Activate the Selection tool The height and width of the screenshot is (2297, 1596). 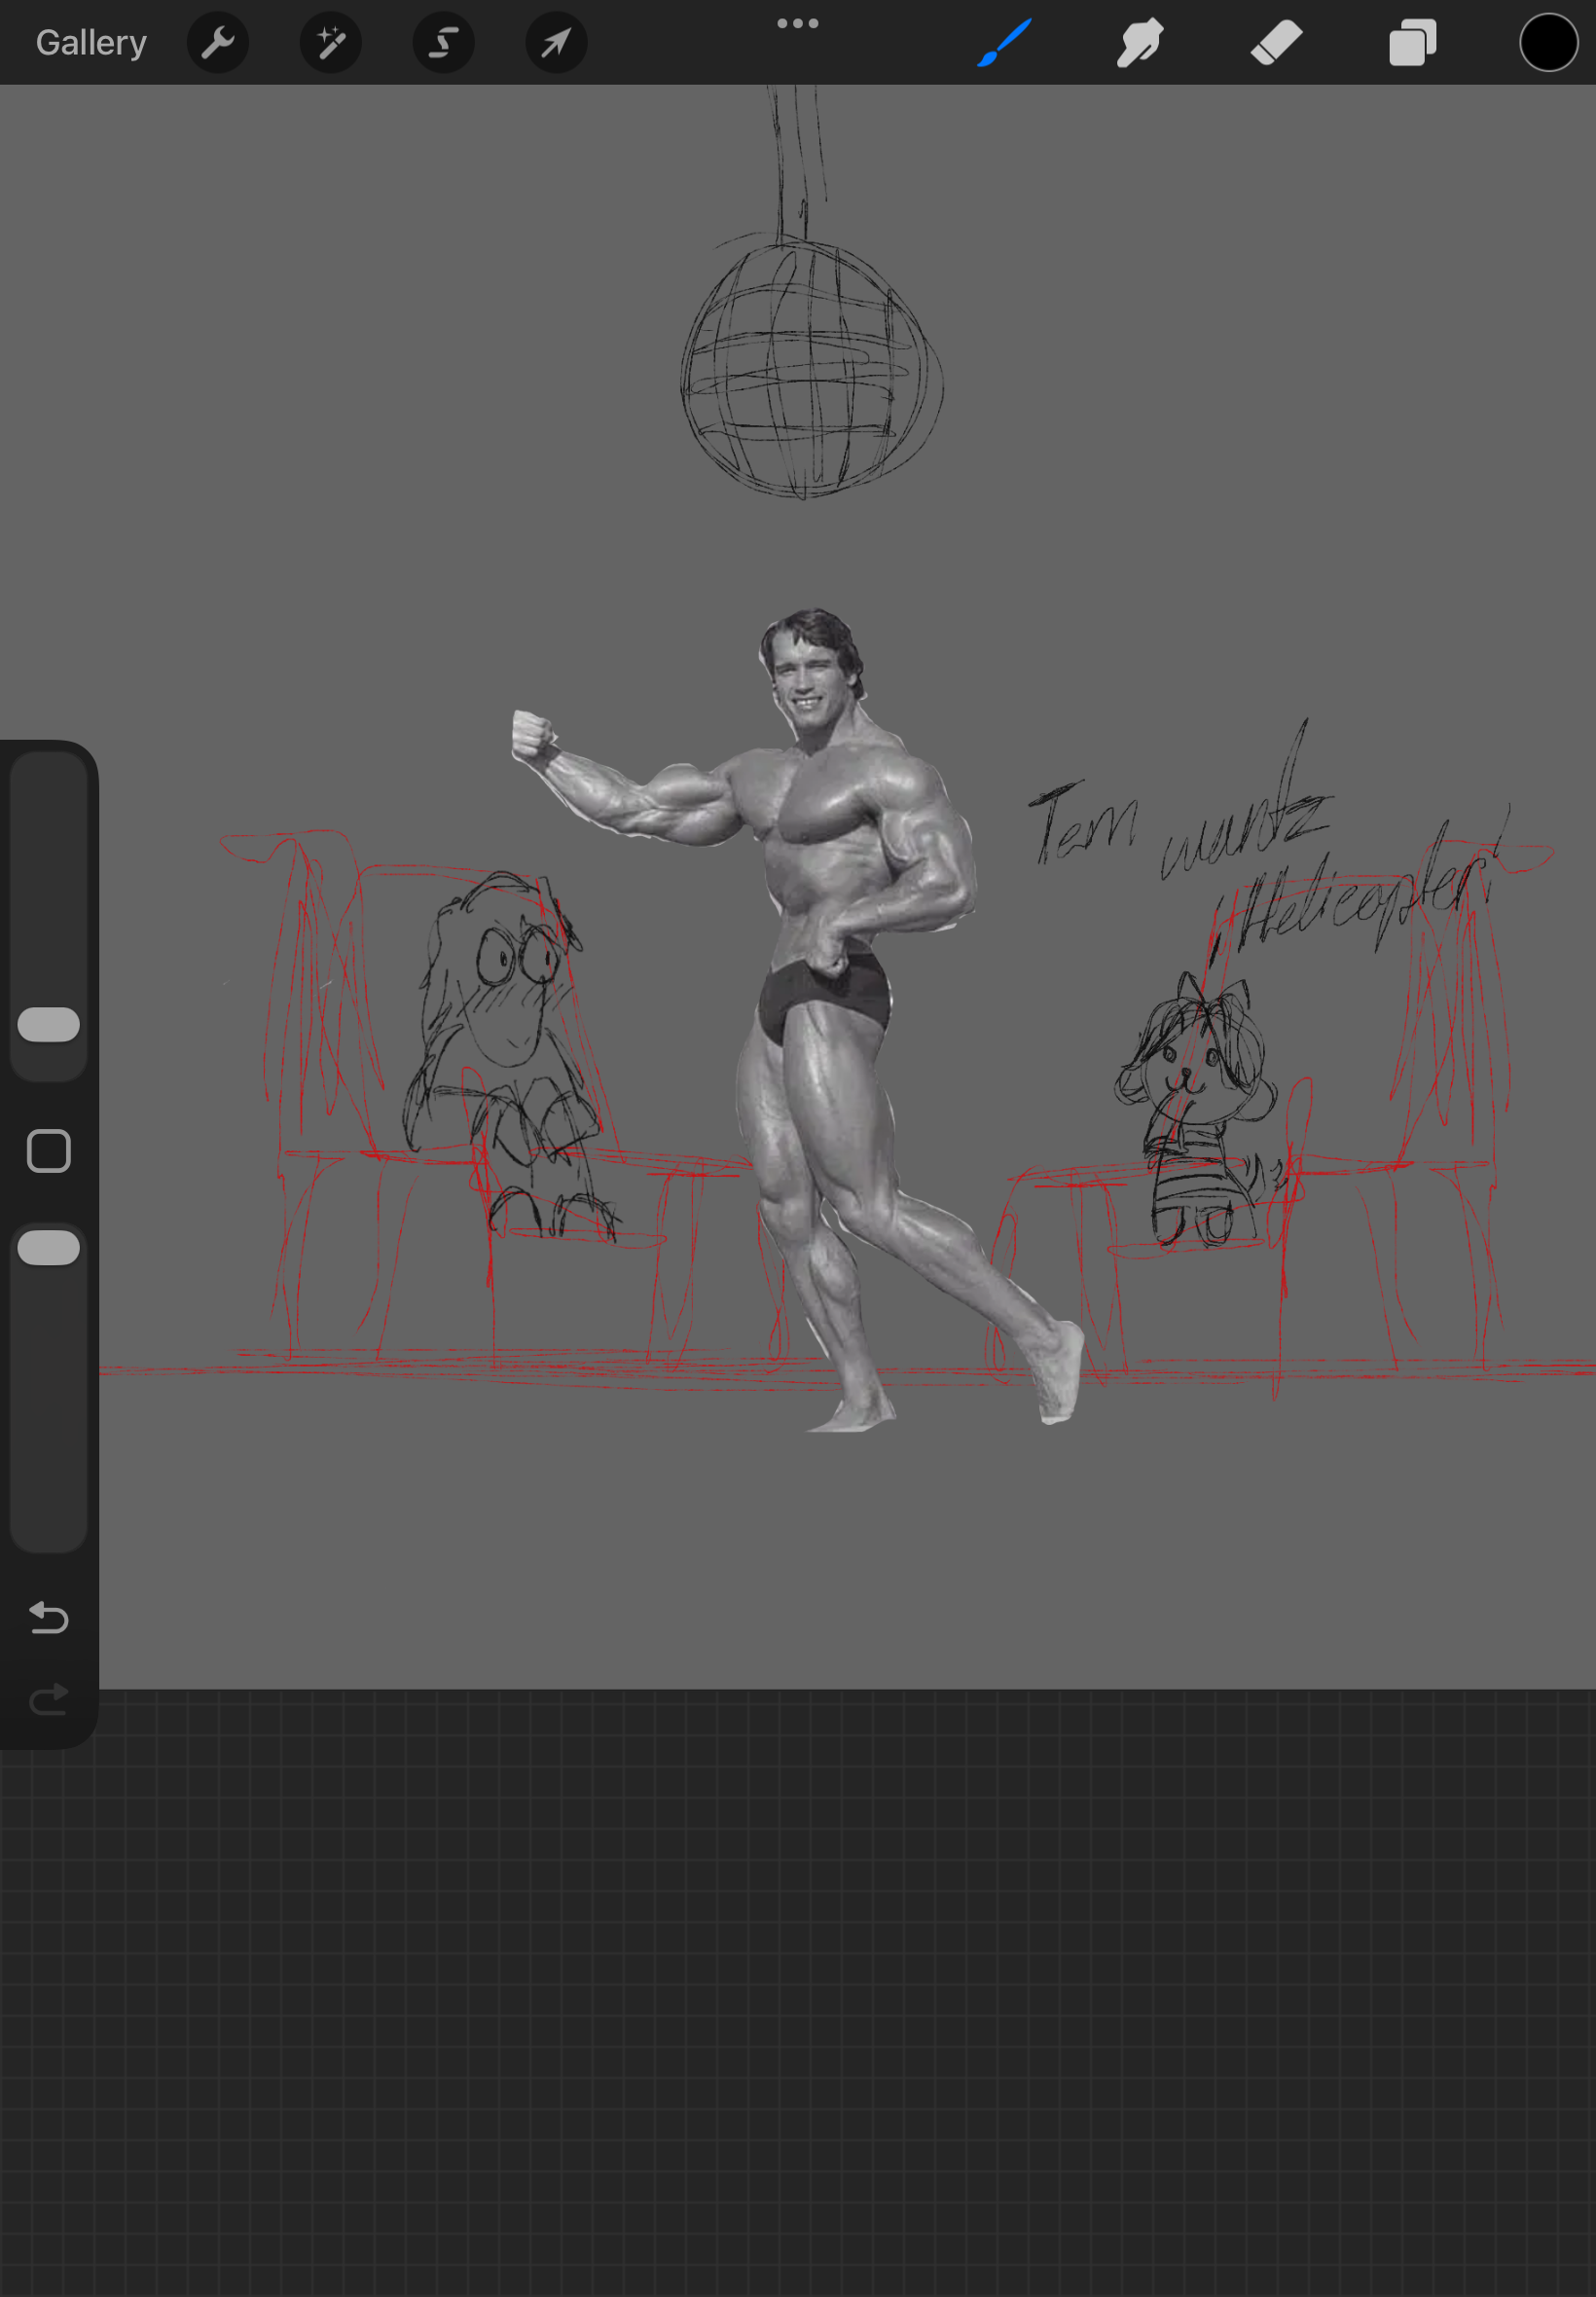(444, 43)
